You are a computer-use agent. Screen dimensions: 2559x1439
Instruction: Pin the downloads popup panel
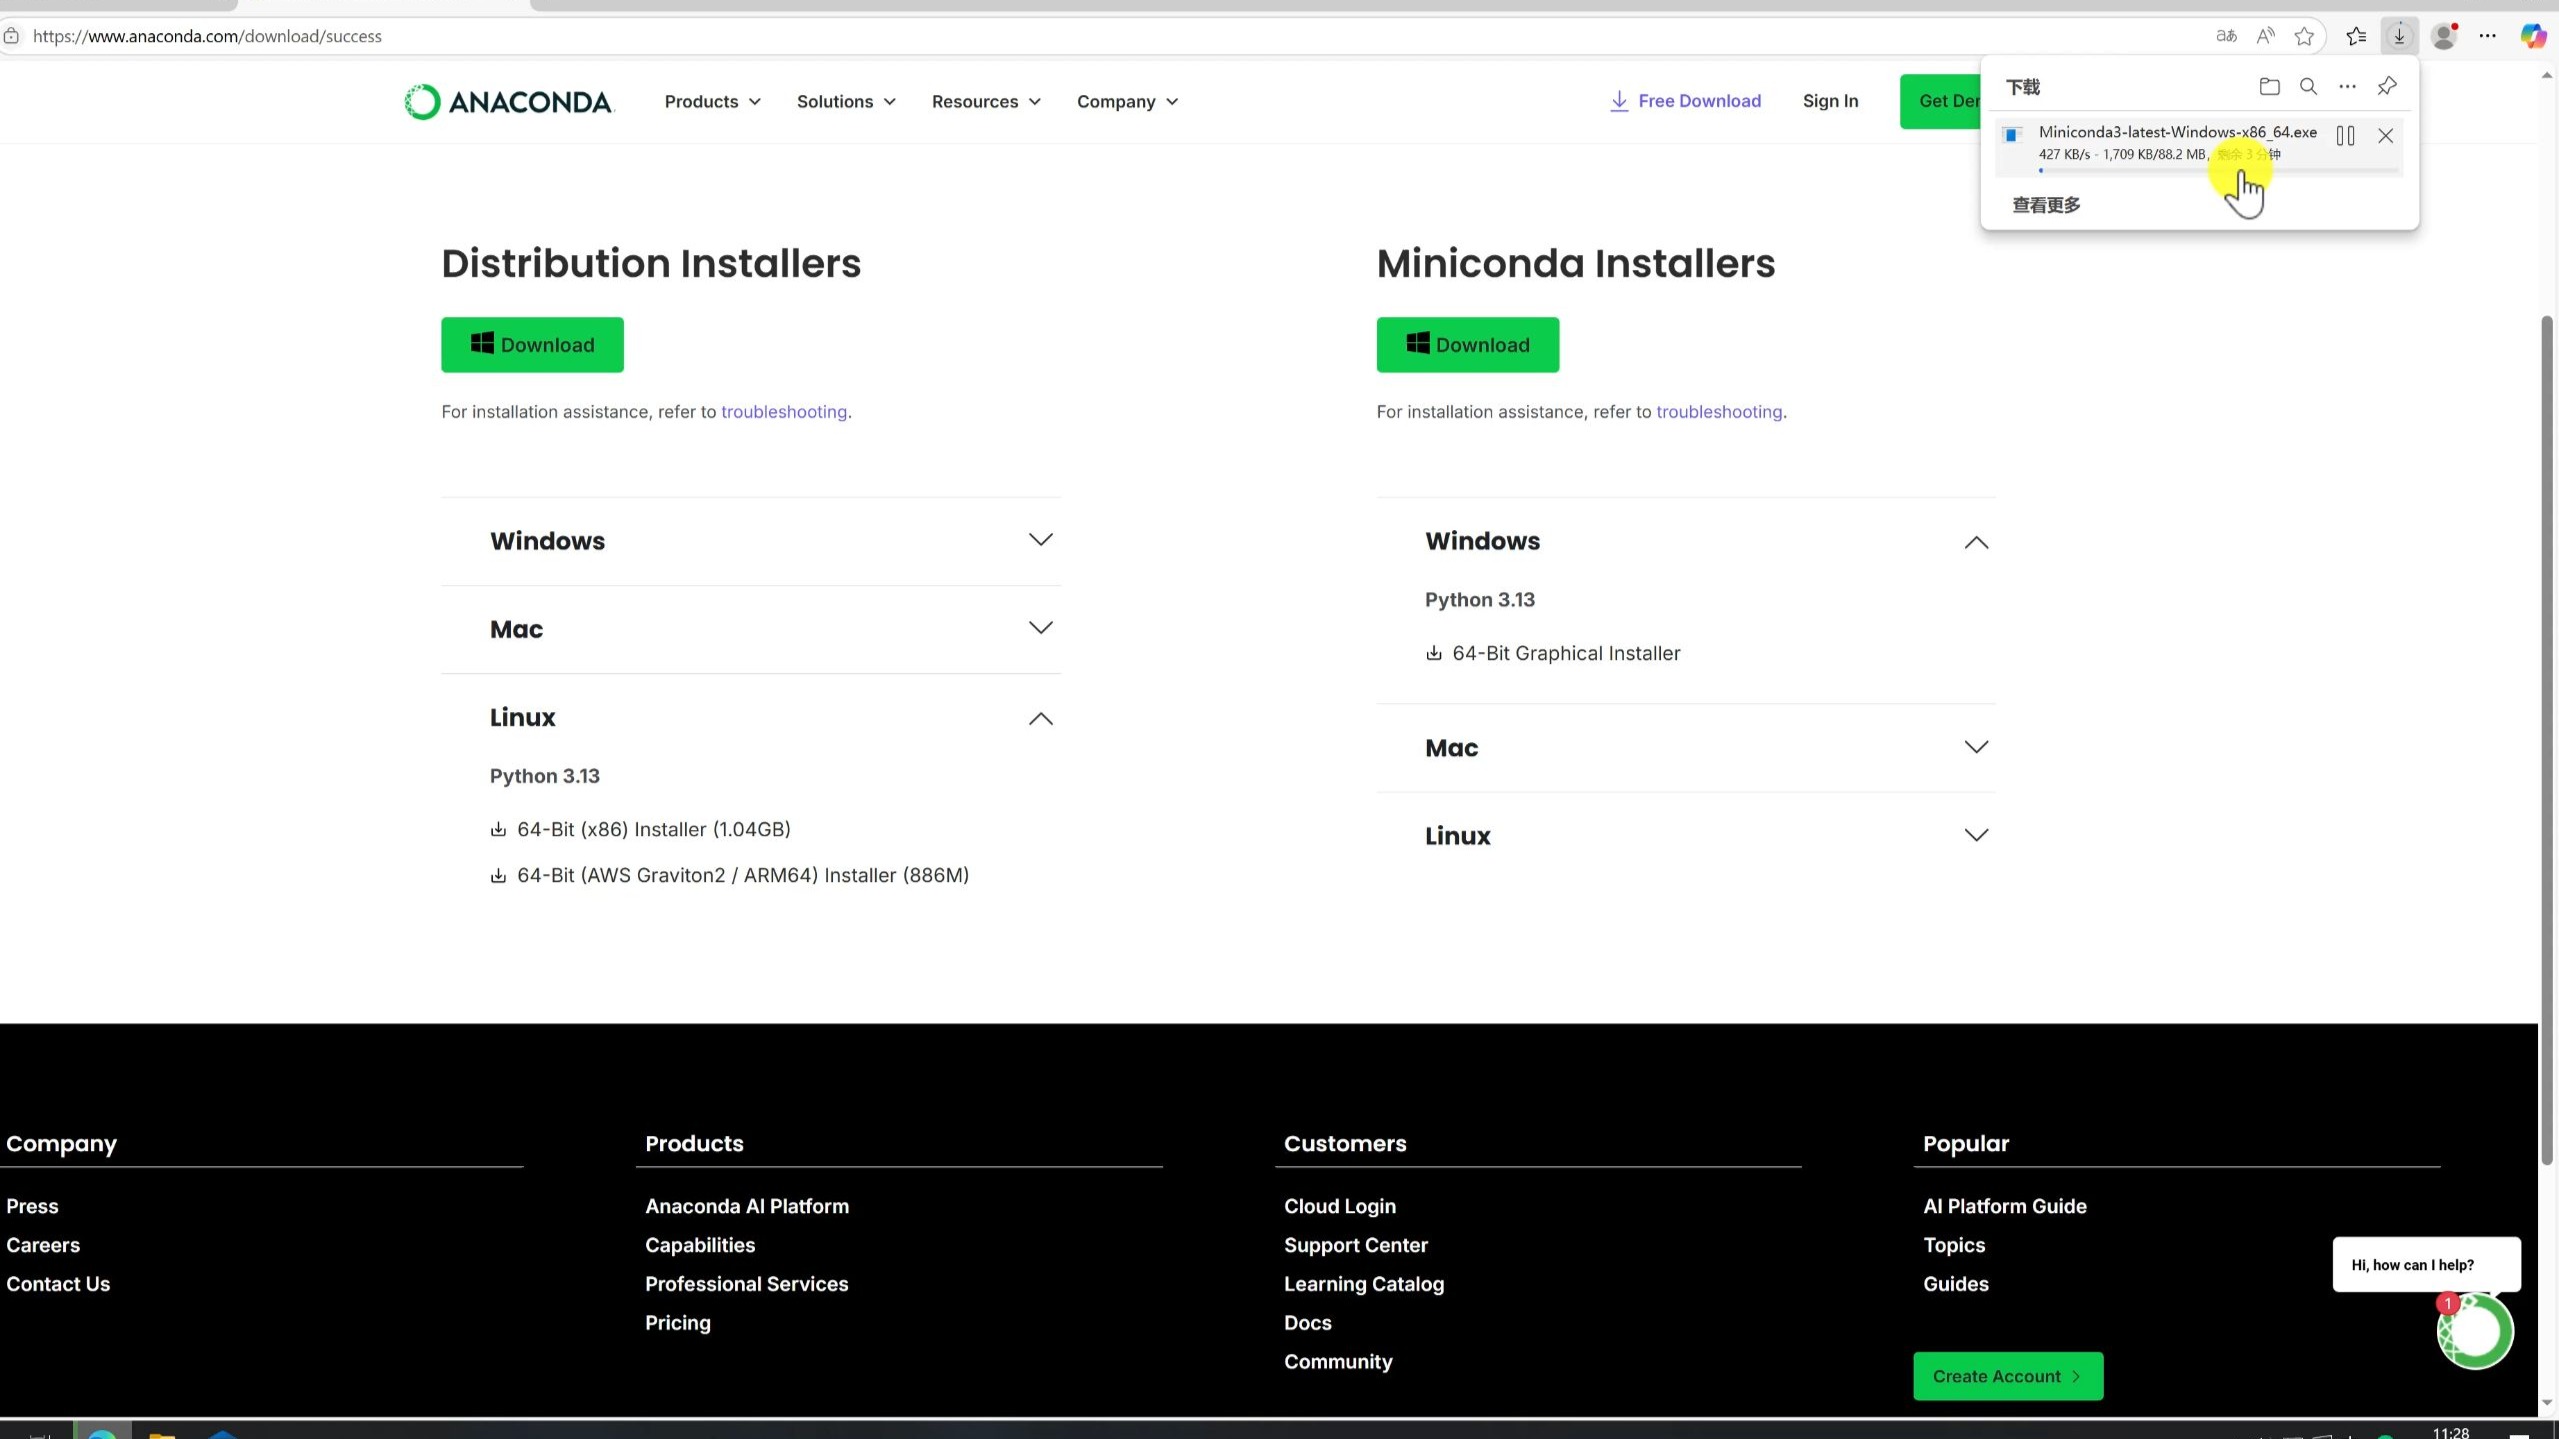[x=2387, y=86]
